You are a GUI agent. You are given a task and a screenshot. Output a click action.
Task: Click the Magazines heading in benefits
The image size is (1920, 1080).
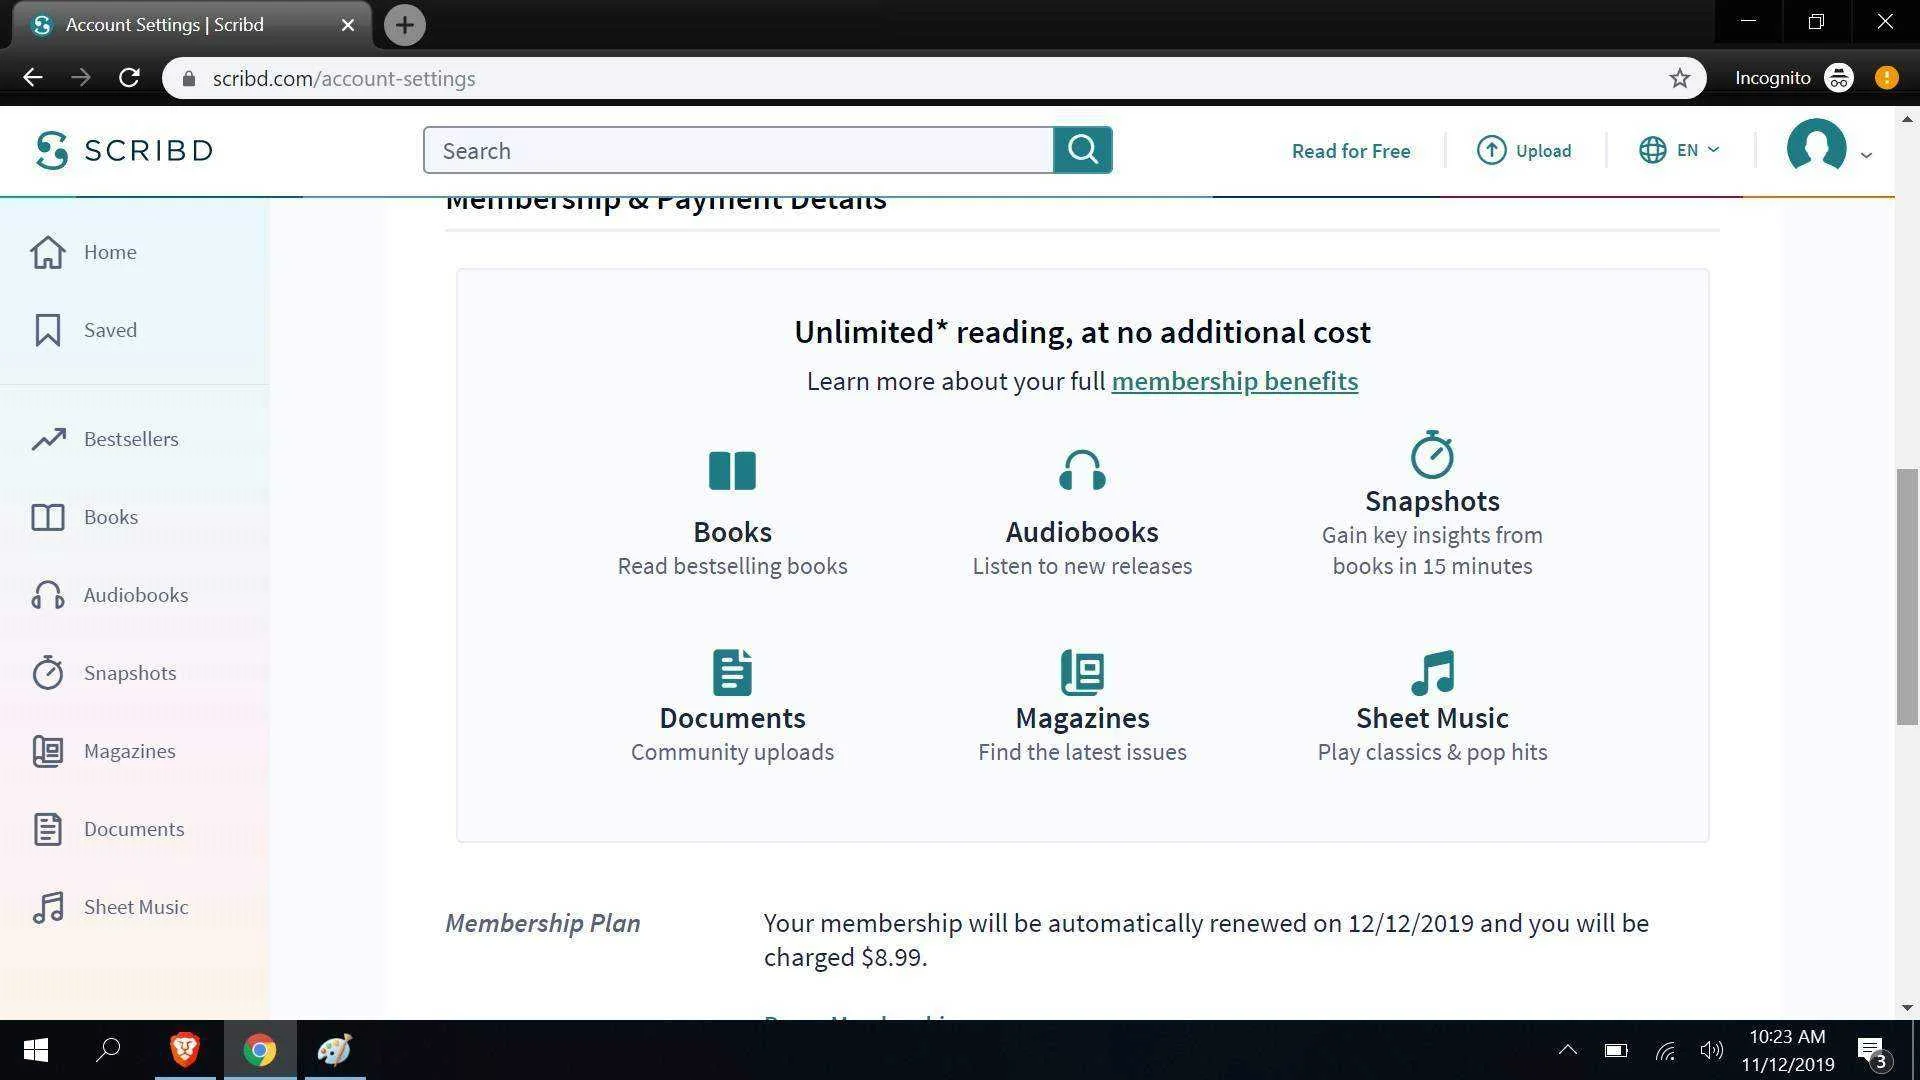(1082, 718)
